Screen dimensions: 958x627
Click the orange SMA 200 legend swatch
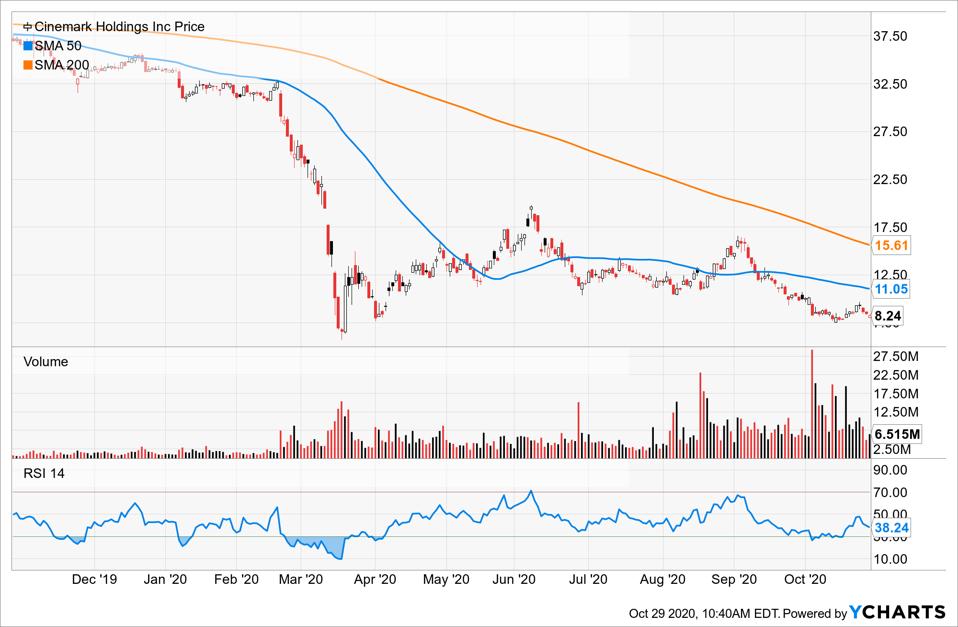(28, 65)
